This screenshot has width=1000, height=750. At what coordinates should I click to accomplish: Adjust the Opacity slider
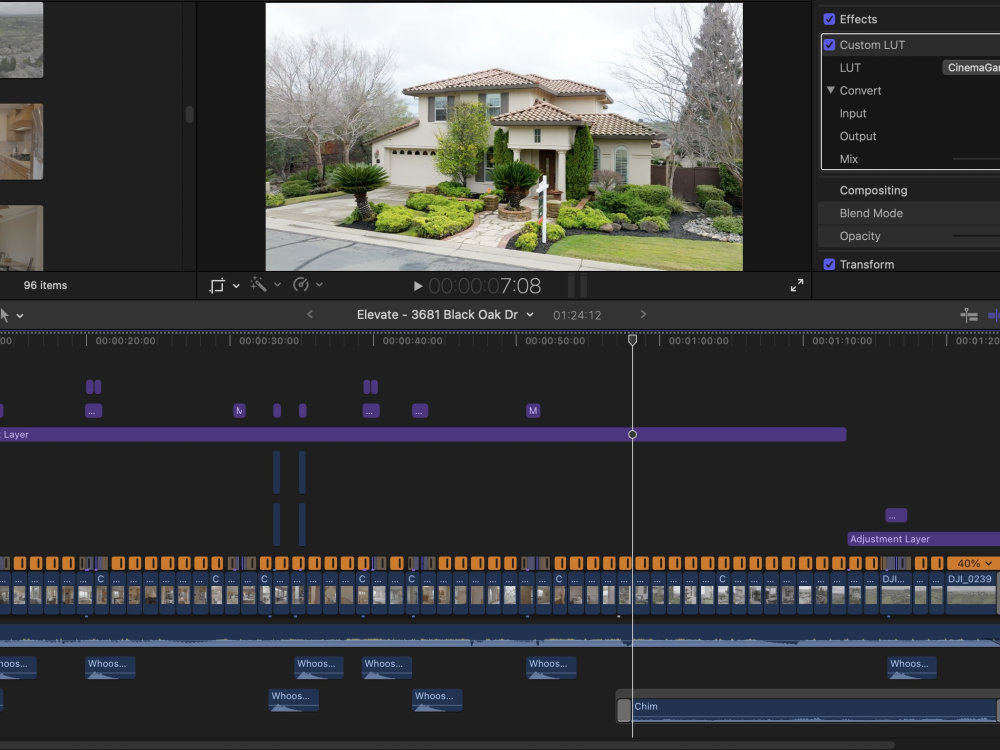976,236
